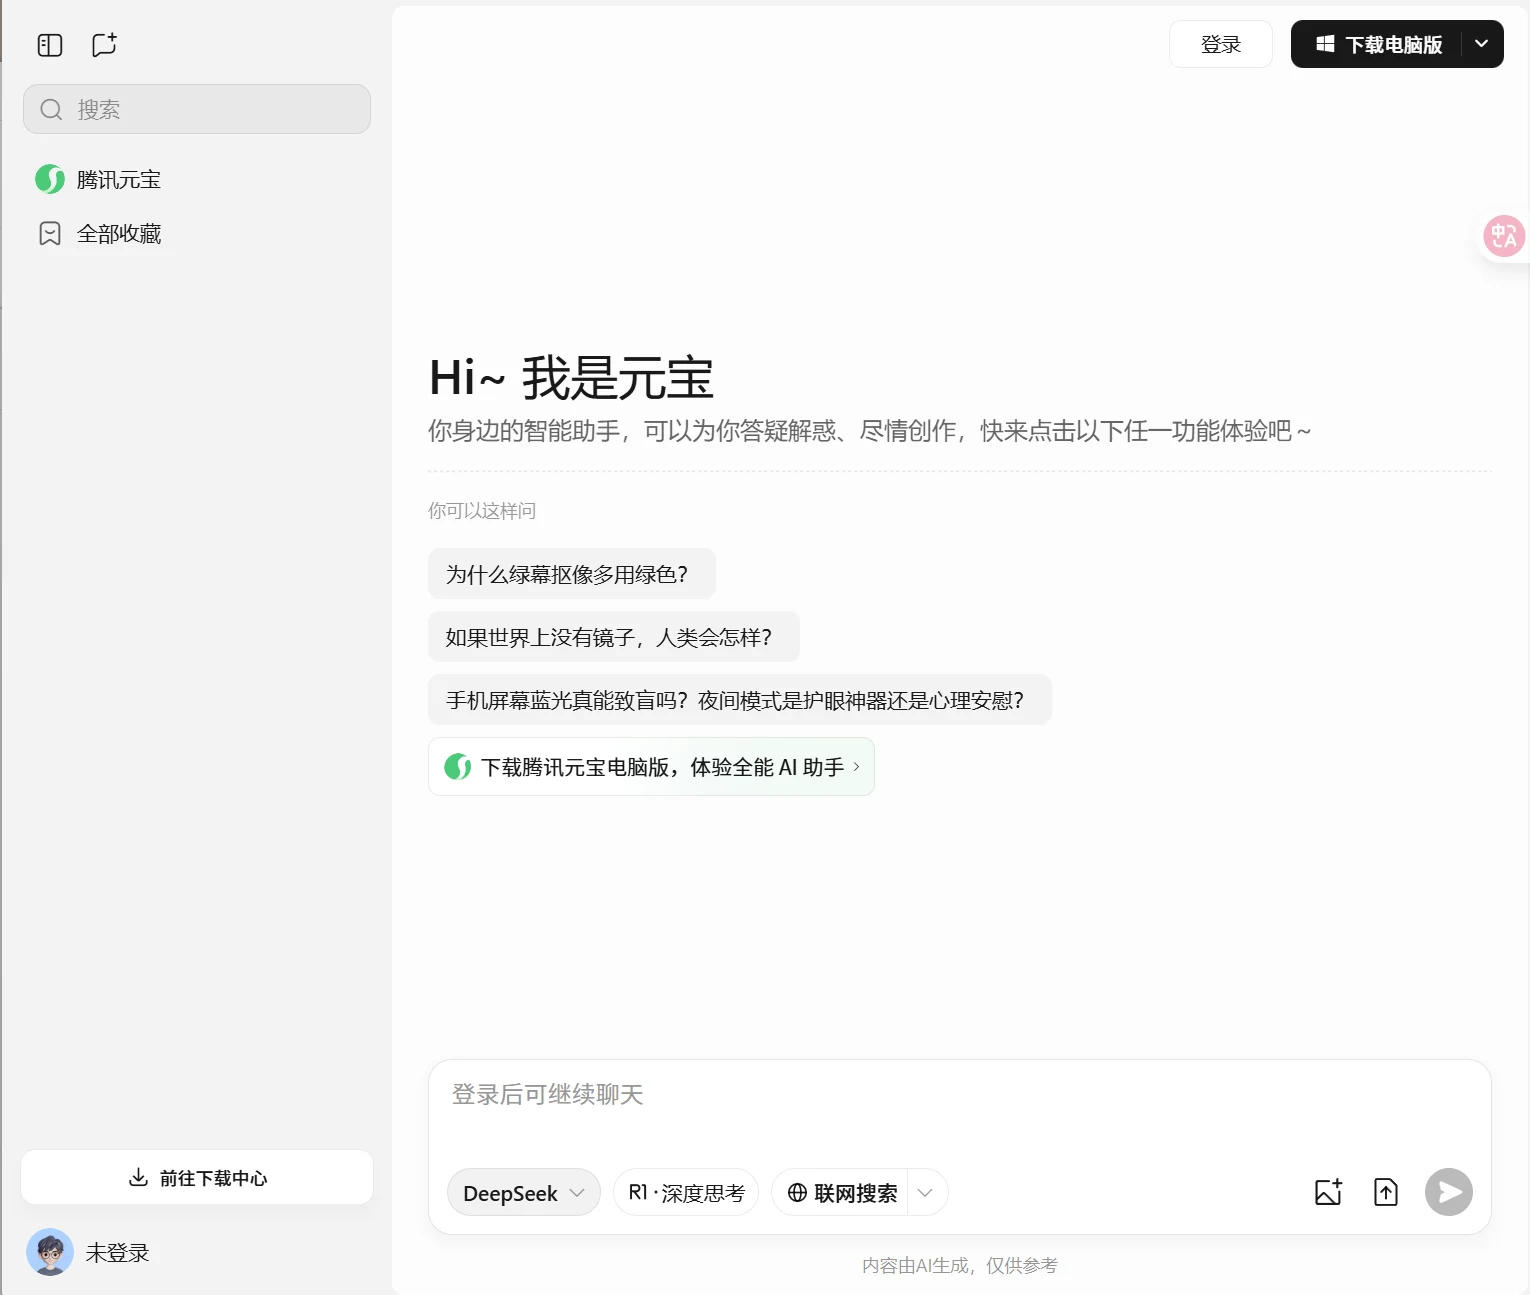Open the DeepSeek model dropdown
This screenshot has height=1295, width=1530.
(524, 1193)
